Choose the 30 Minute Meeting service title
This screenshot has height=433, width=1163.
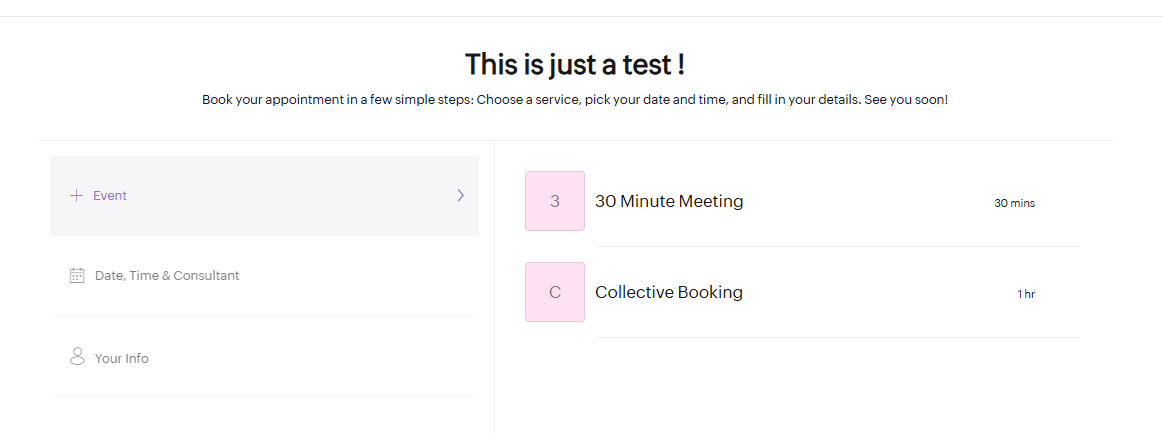[x=669, y=201]
